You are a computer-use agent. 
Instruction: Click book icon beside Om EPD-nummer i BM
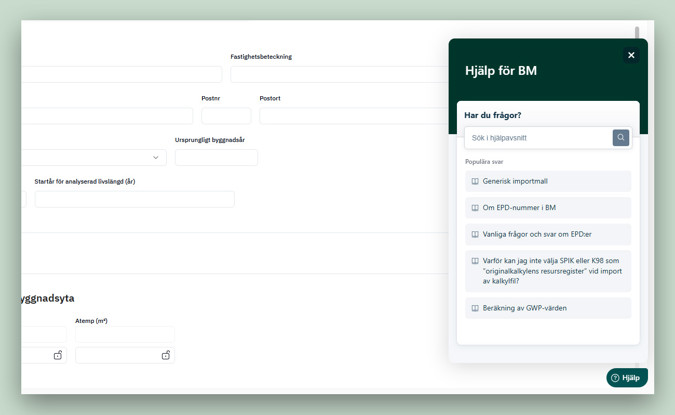pyautogui.click(x=475, y=208)
